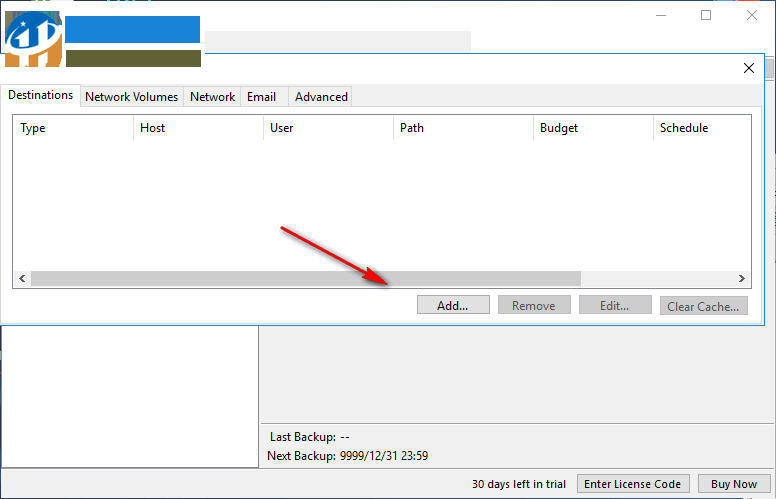
Task: Click the Clear Cache... button
Action: point(703,306)
